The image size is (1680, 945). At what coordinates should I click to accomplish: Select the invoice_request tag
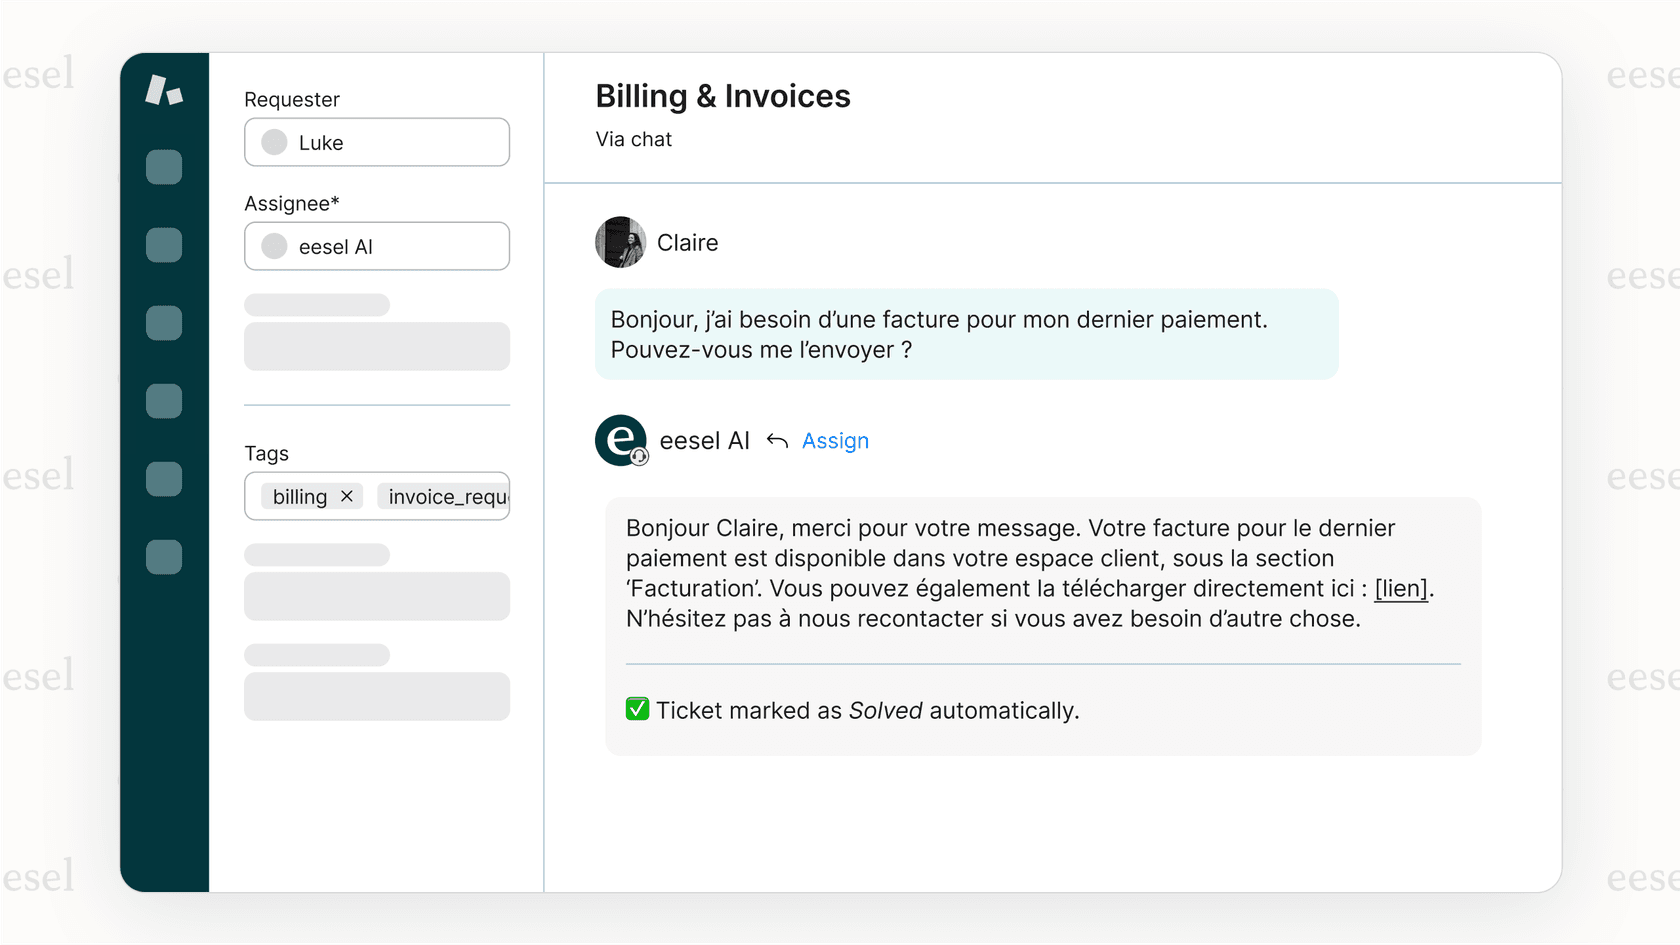coord(443,496)
